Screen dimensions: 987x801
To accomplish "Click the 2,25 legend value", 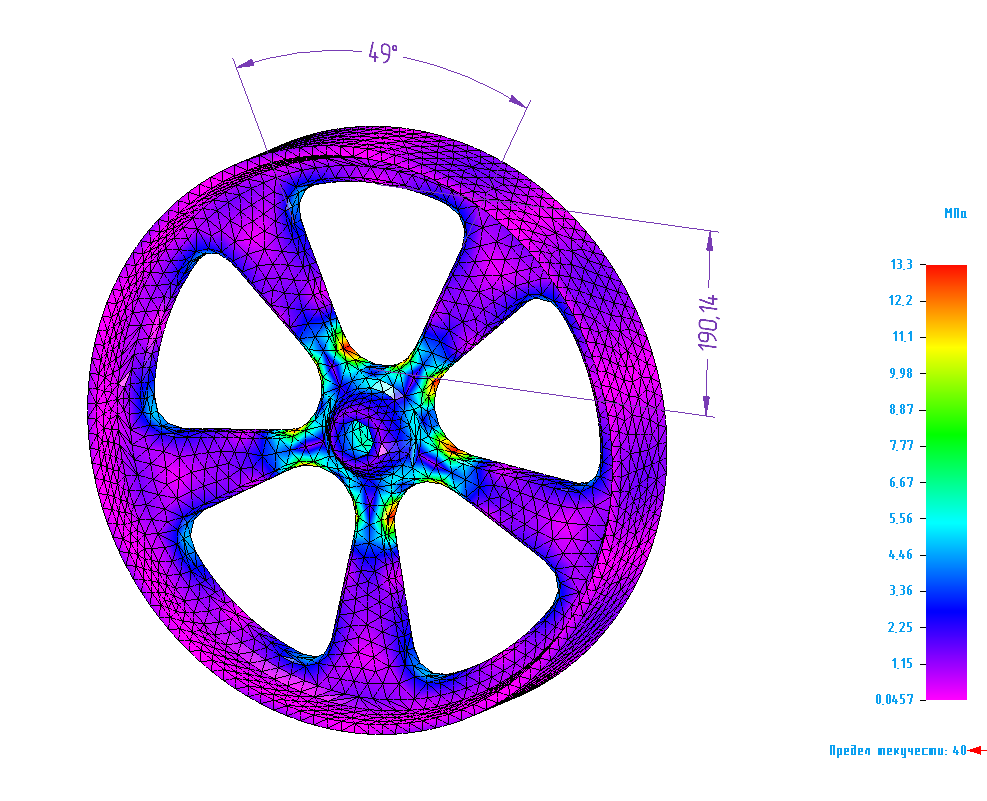I will coord(901,627).
